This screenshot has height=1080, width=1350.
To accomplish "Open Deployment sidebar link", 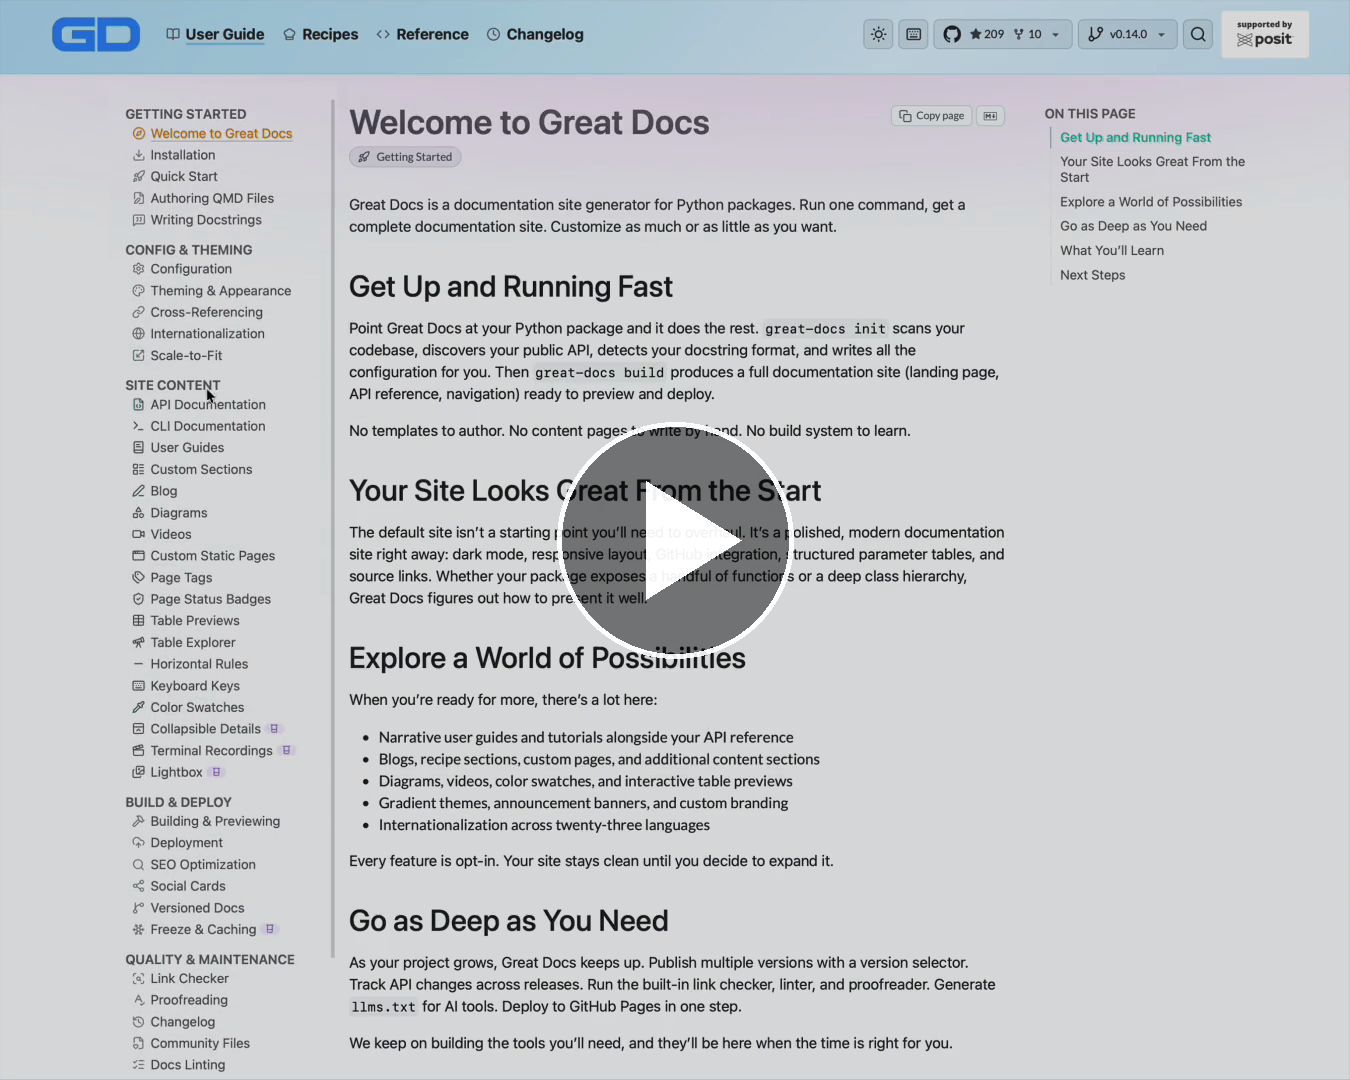I will (186, 843).
